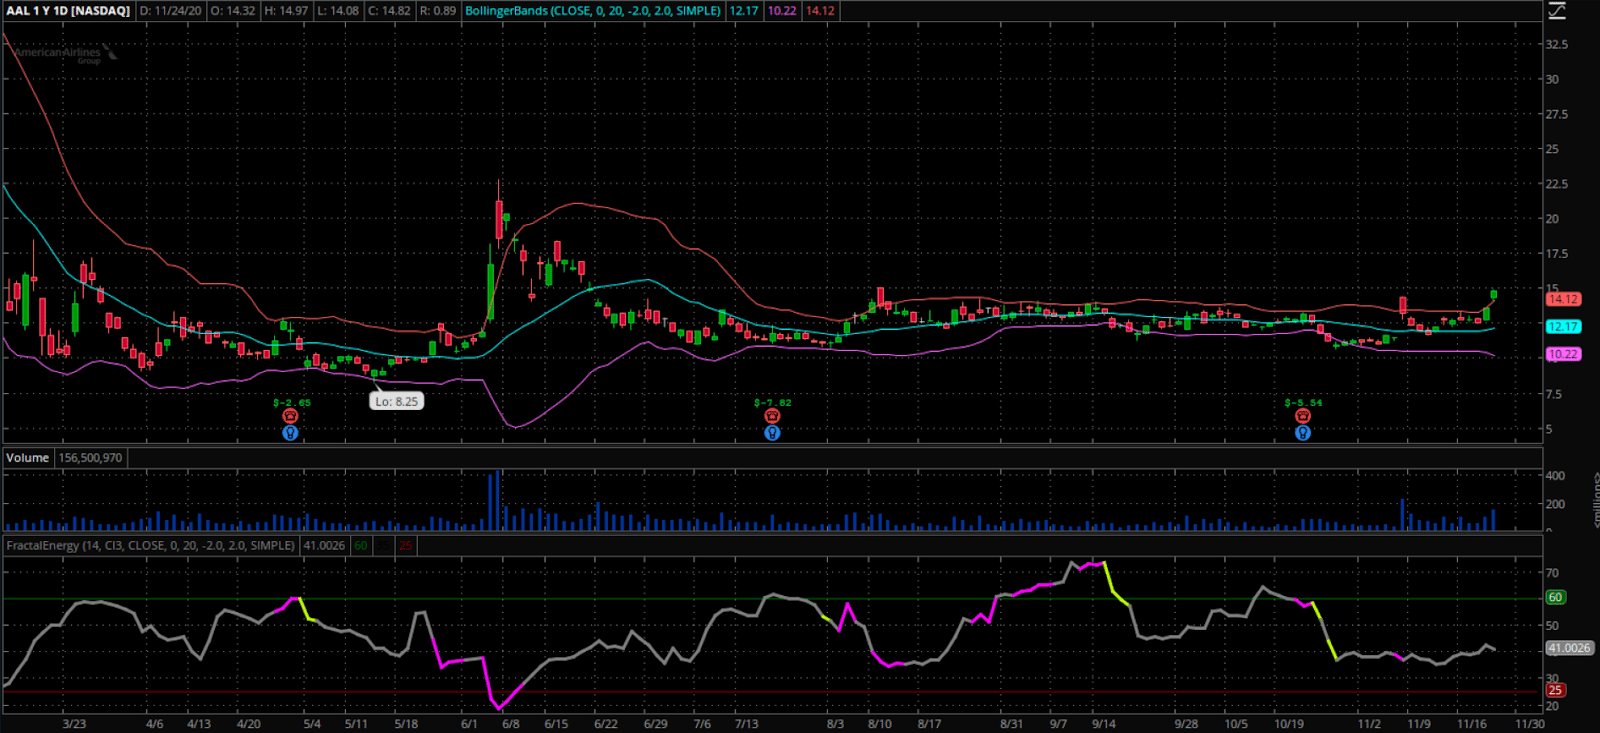The height and width of the screenshot is (733, 1600).
Task: Click the C: 14.82 close price readout
Action: coord(389,11)
